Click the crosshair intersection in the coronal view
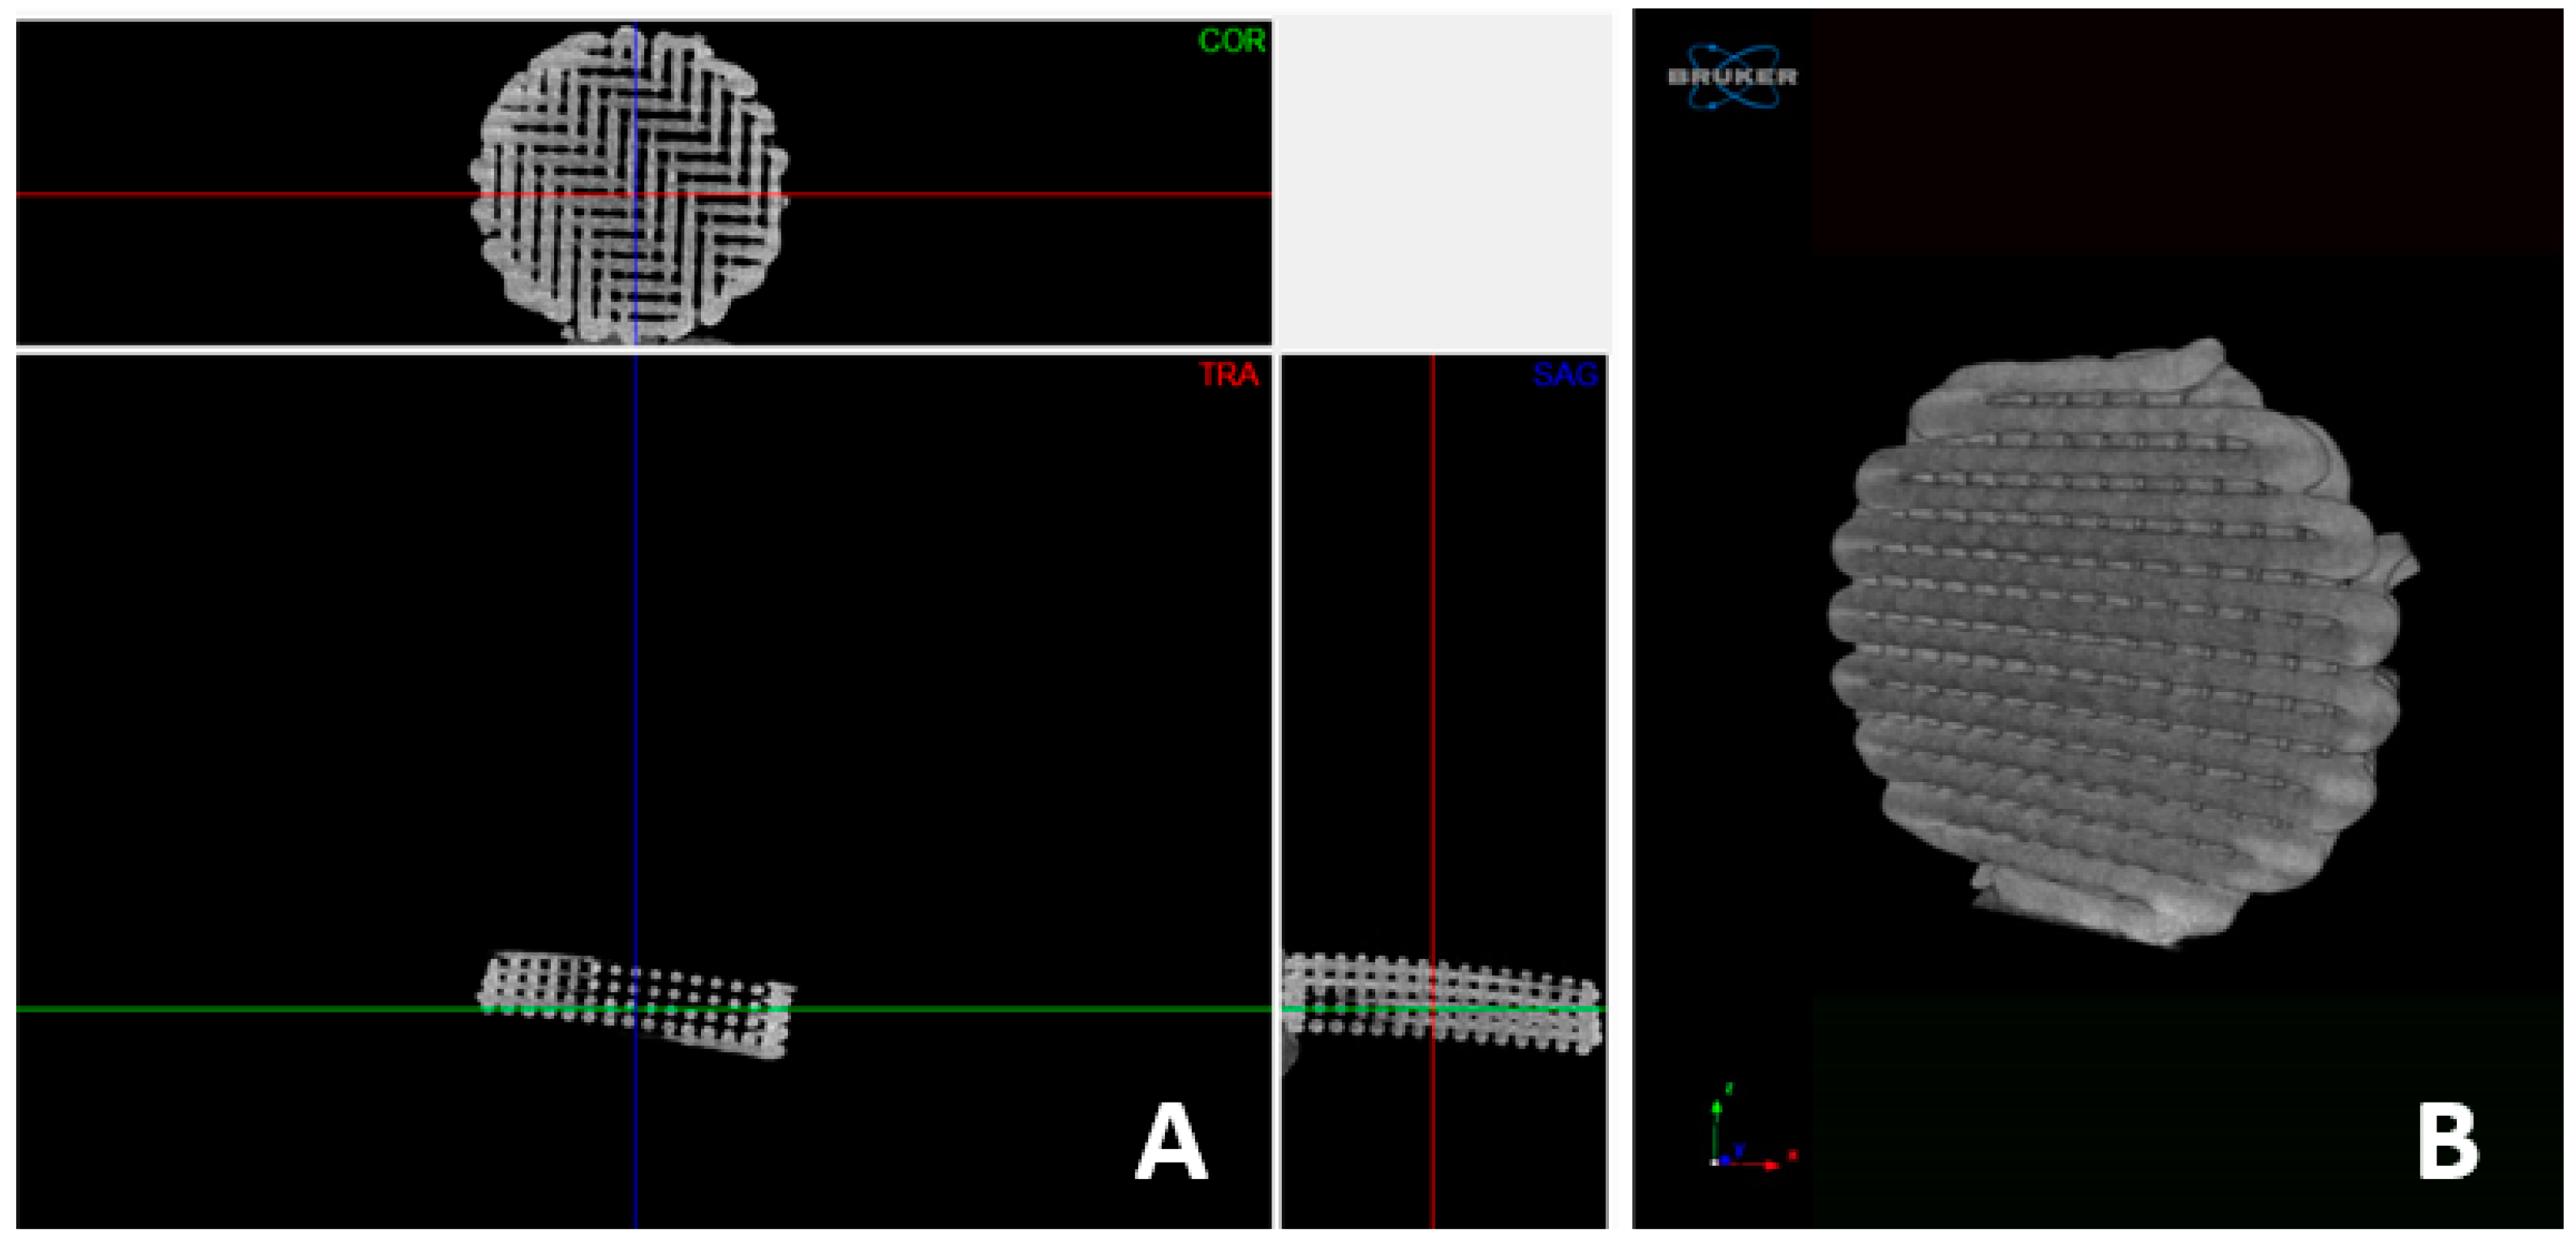2576x1243 pixels. point(636,194)
